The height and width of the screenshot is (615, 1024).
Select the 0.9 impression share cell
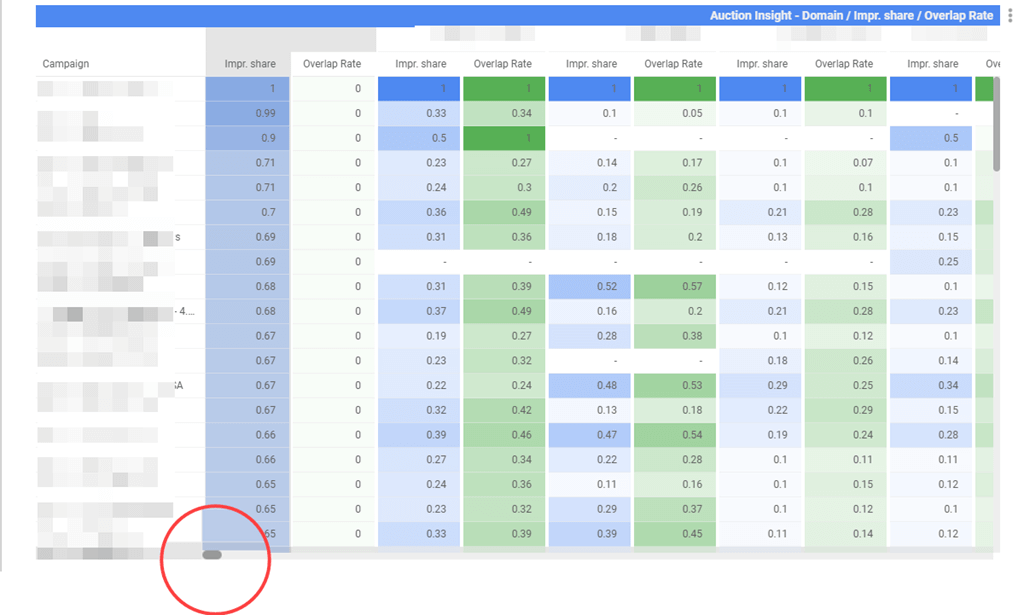[248, 138]
